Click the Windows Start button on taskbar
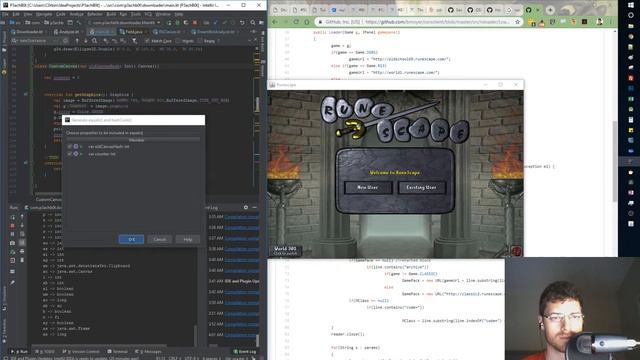The height and width of the screenshot is (360, 640). point(631,5)
